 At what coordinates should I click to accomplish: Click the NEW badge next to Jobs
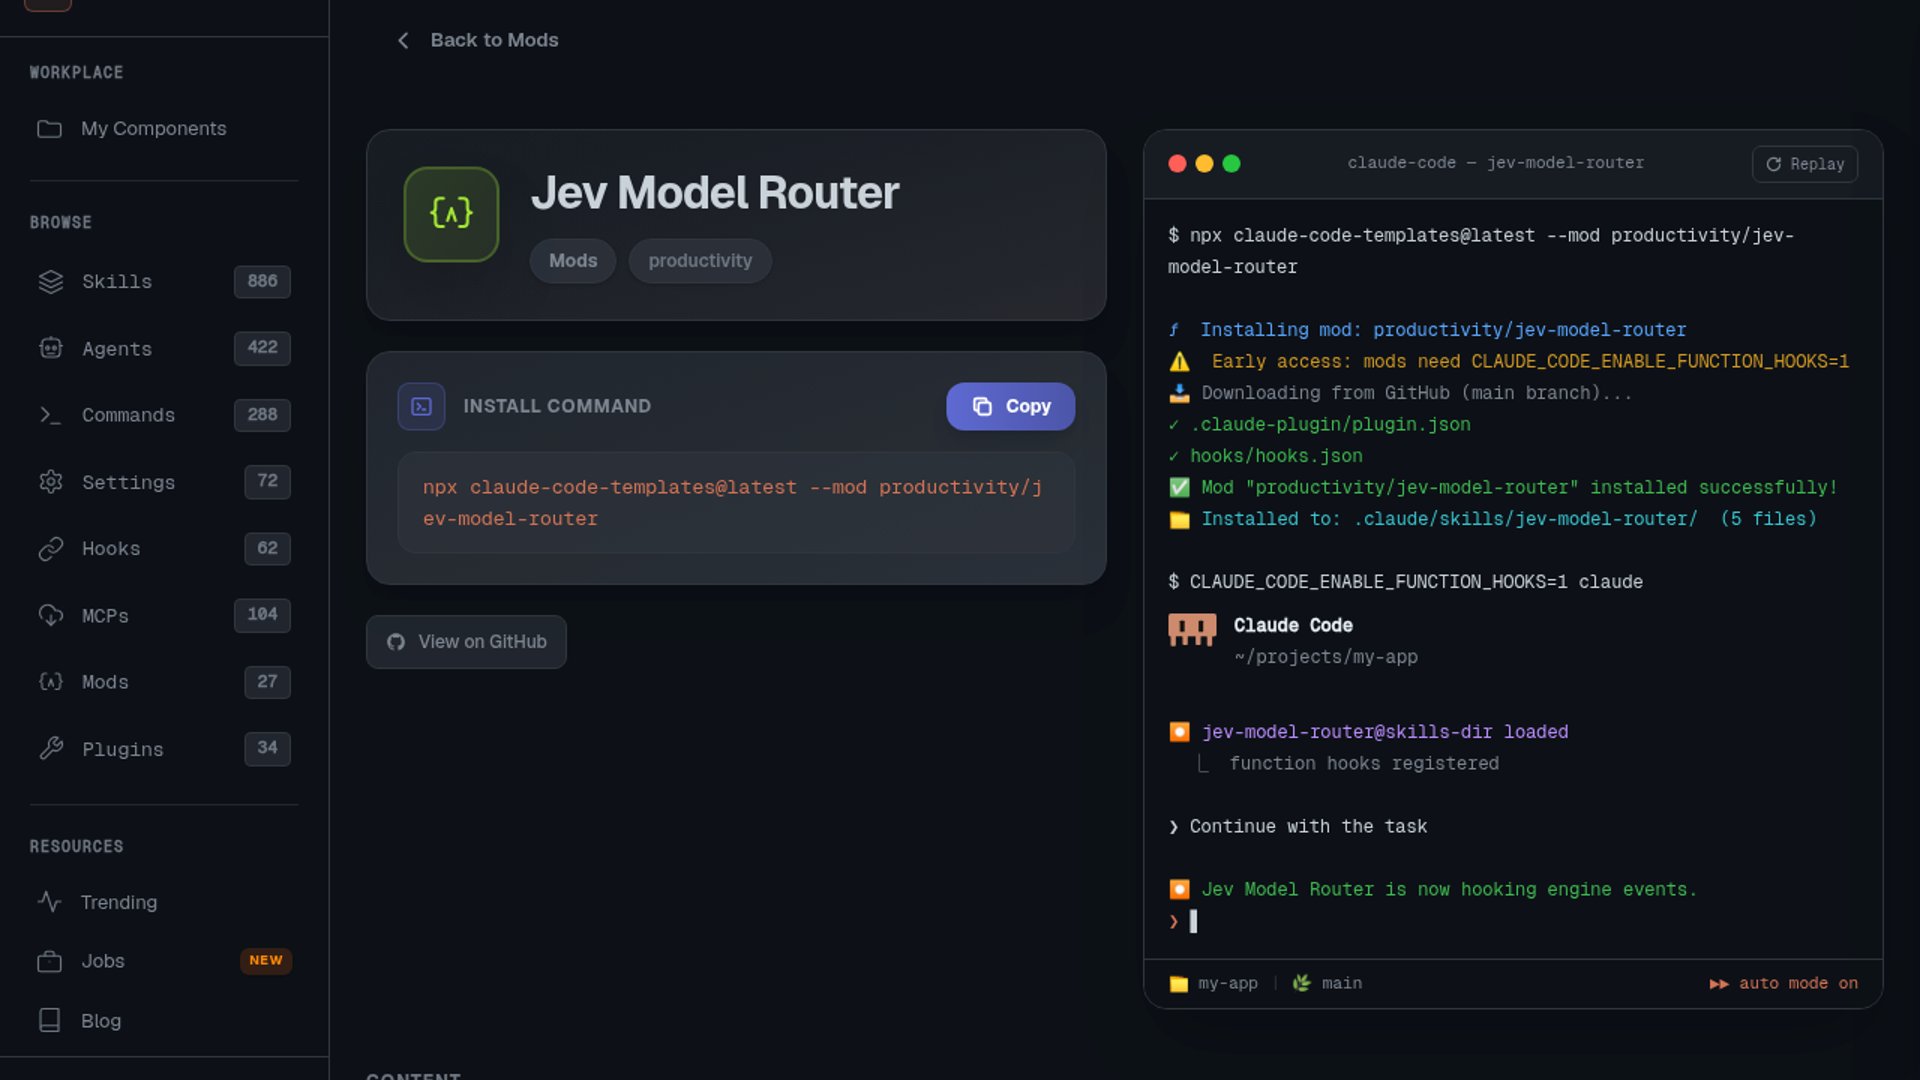[x=266, y=960]
